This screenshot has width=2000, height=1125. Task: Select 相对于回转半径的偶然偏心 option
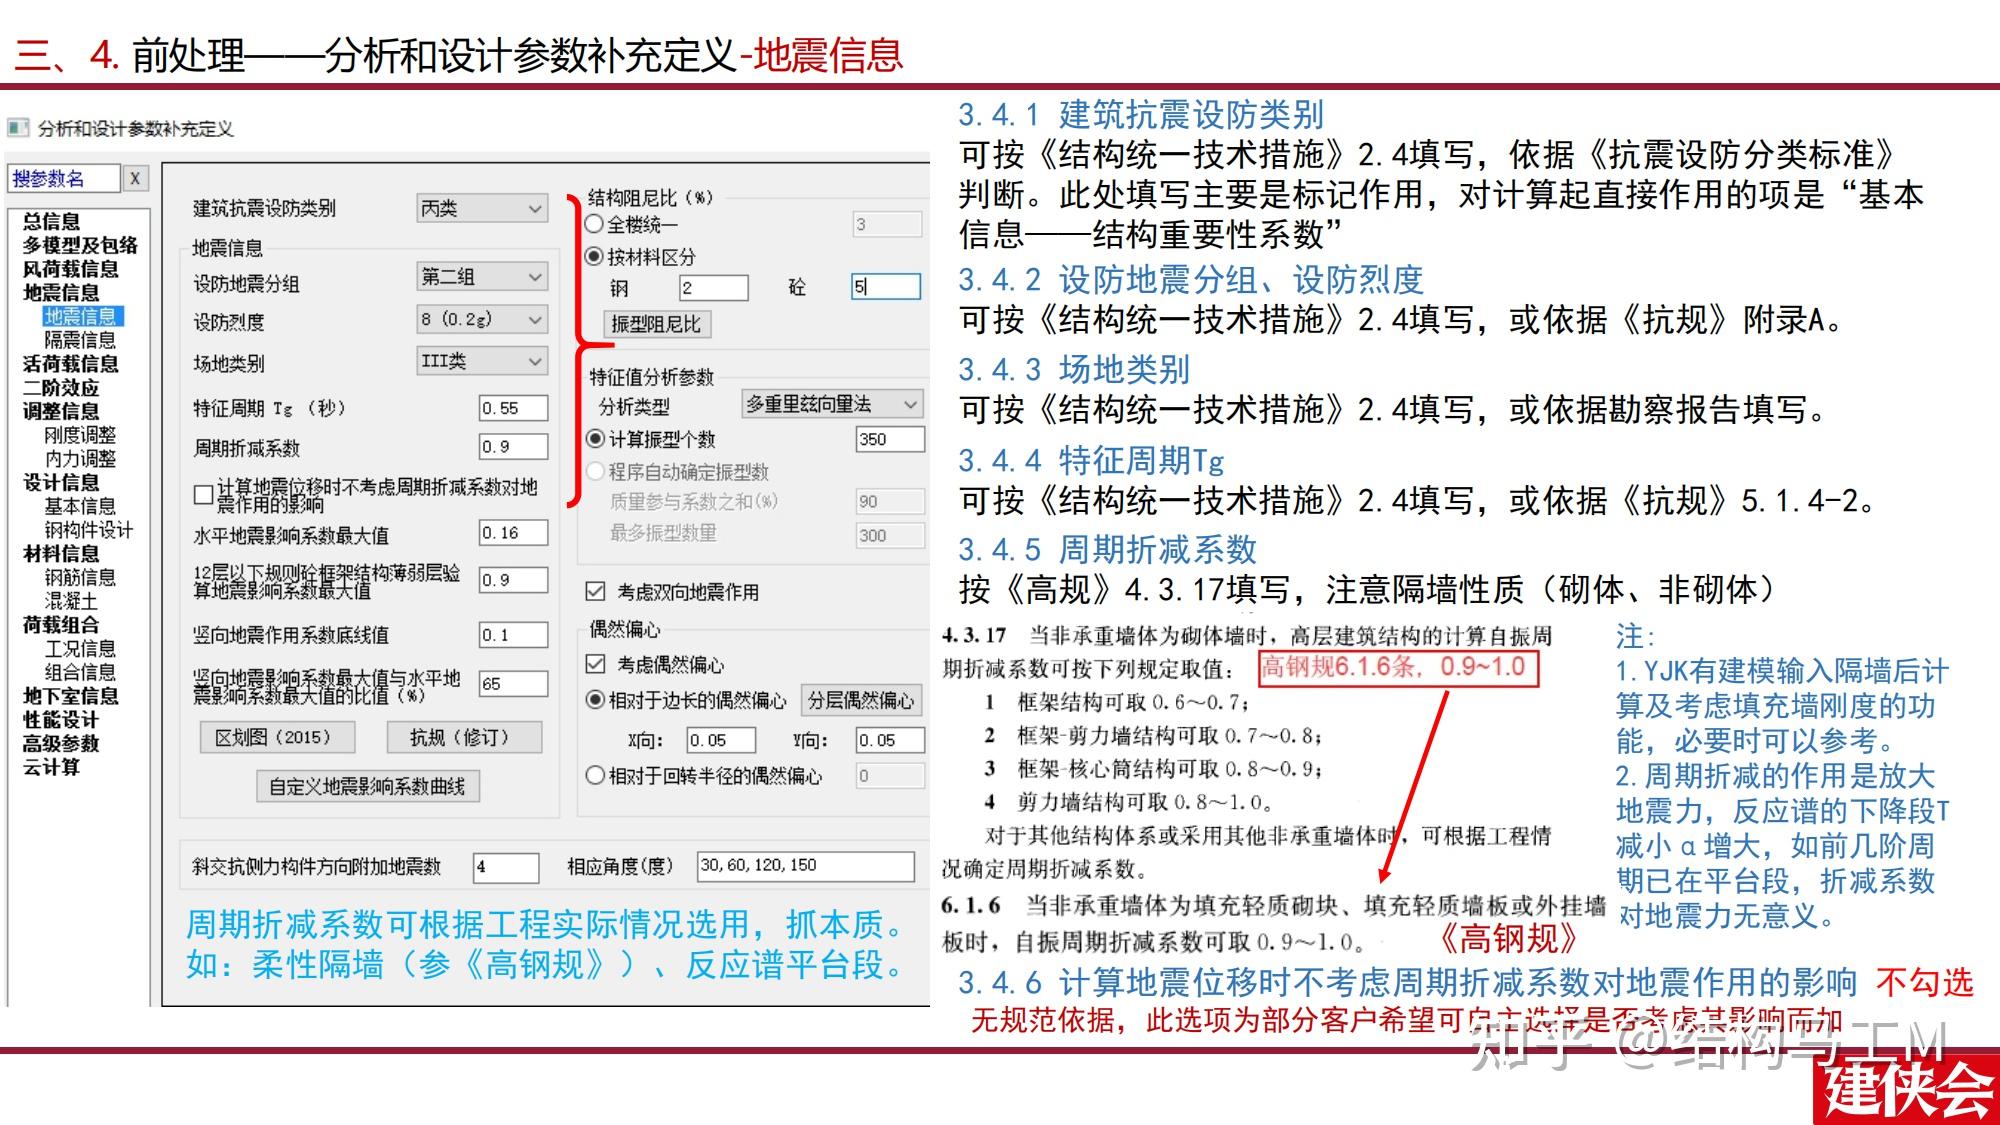pyautogui.click(x=596, y=775)
